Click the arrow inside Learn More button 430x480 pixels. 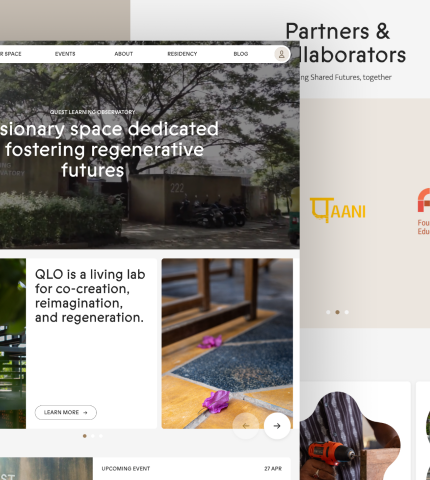85,413
